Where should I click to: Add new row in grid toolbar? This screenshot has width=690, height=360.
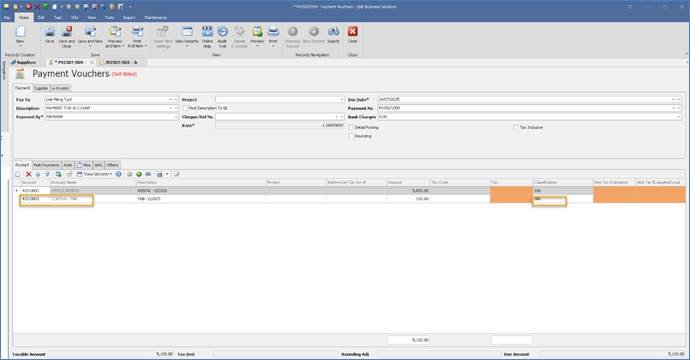(x=18, y=174)
